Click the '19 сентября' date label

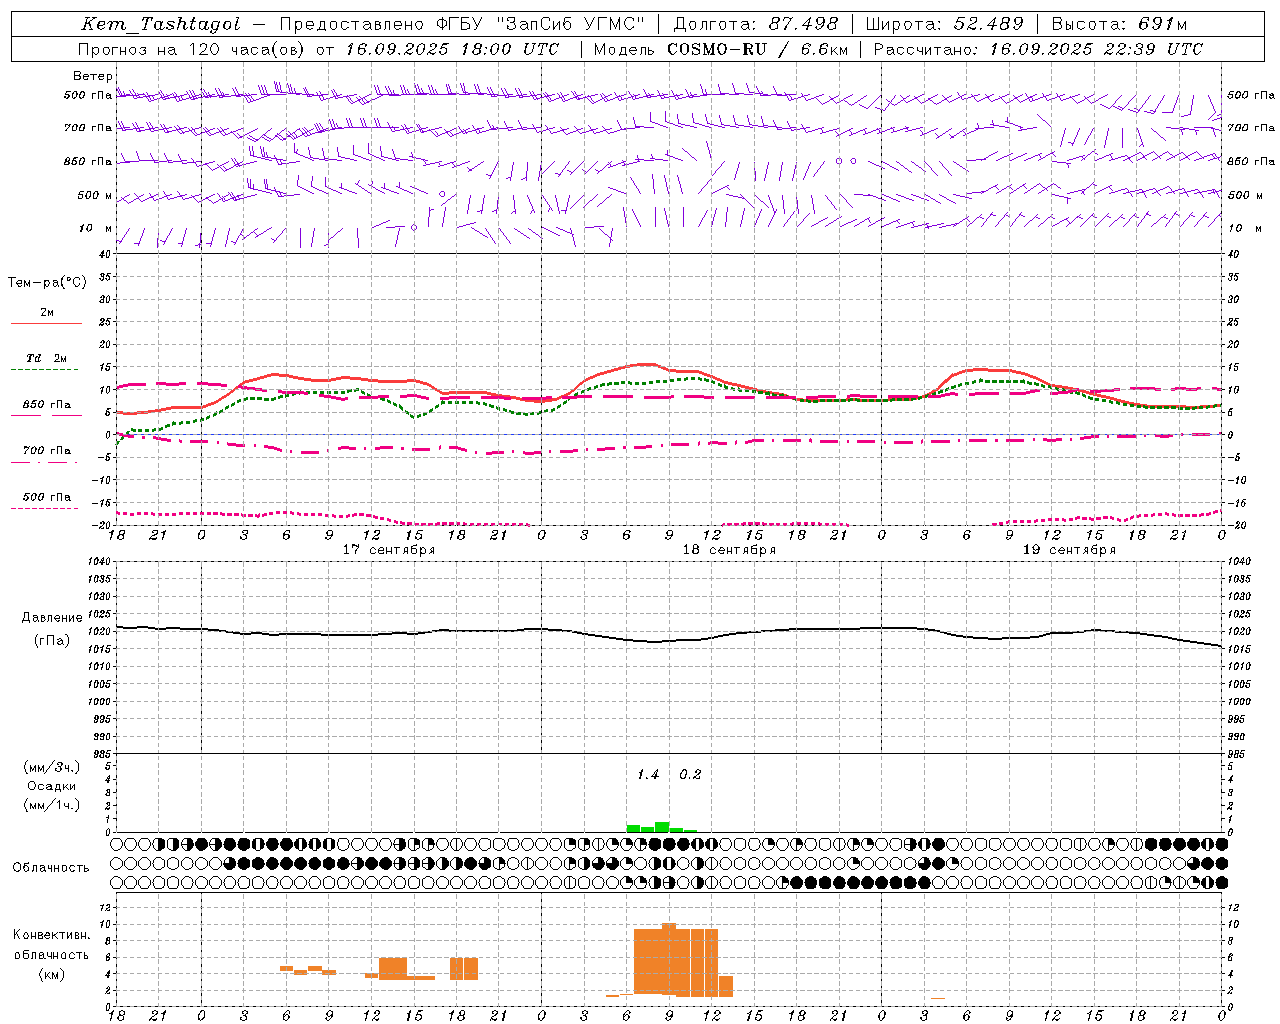point(1069,550)
